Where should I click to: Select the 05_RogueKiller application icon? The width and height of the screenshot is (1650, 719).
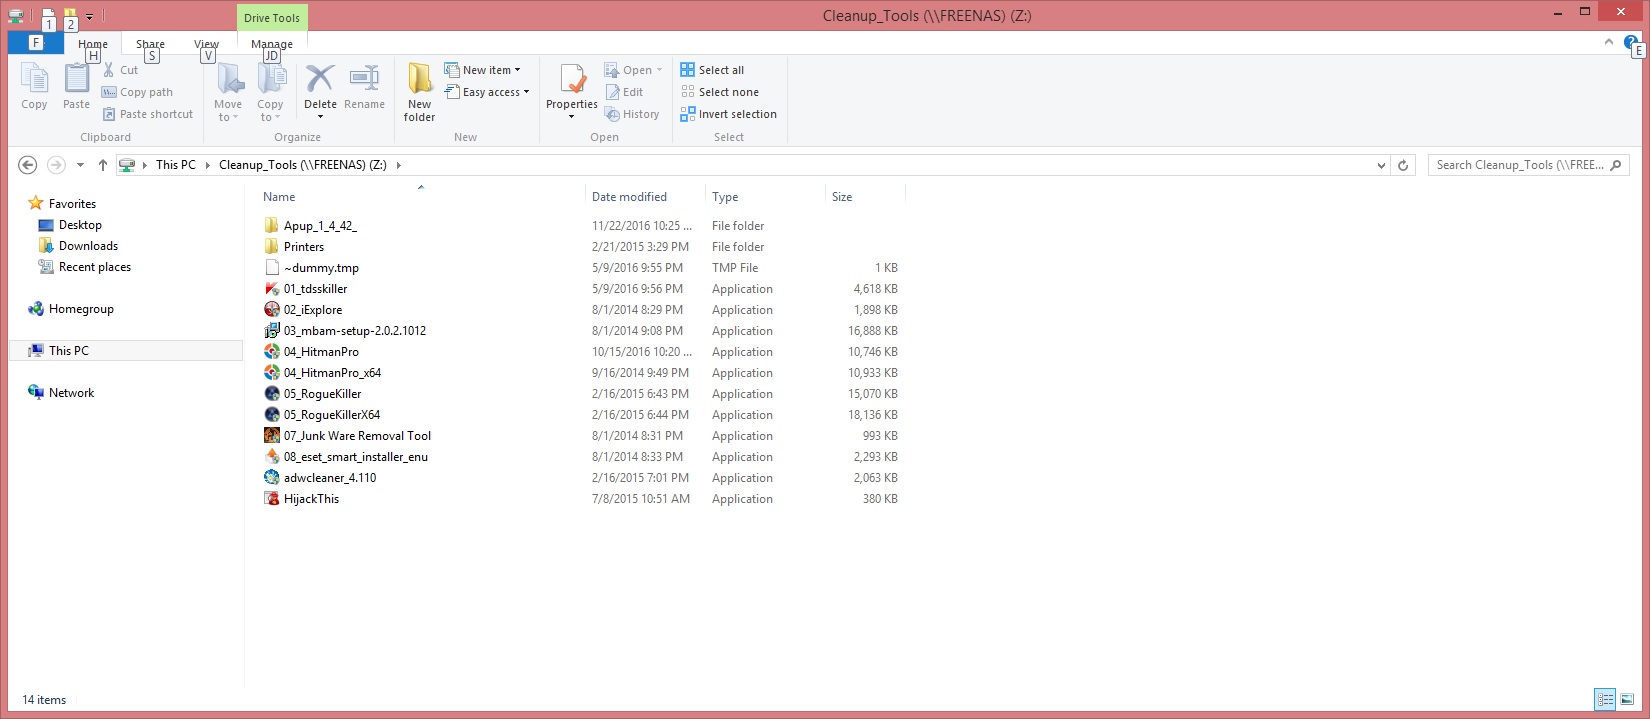coord(271,394)
